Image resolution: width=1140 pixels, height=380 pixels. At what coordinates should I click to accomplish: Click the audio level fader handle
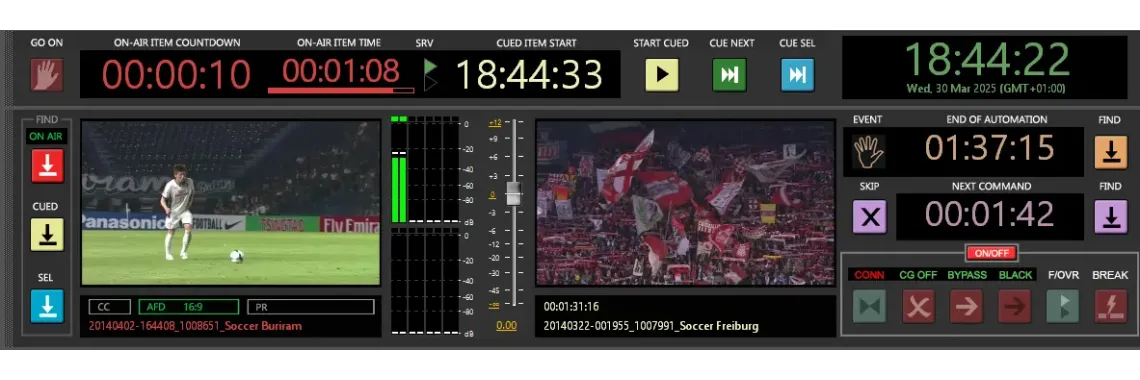(514, 194)
